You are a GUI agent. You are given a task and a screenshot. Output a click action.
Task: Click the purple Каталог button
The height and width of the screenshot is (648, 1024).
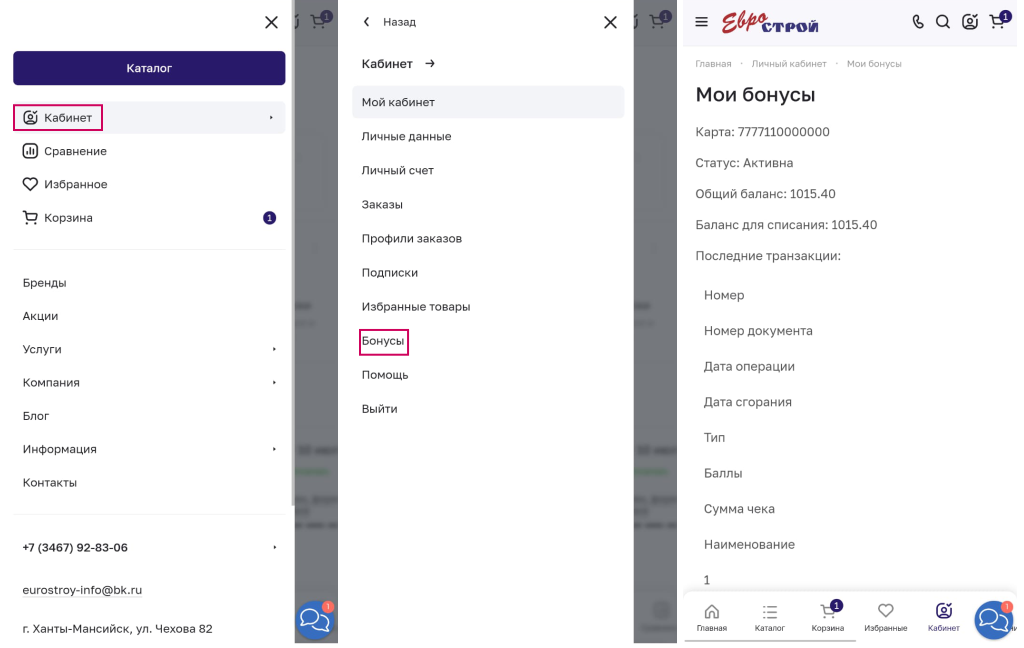[149, 68]
